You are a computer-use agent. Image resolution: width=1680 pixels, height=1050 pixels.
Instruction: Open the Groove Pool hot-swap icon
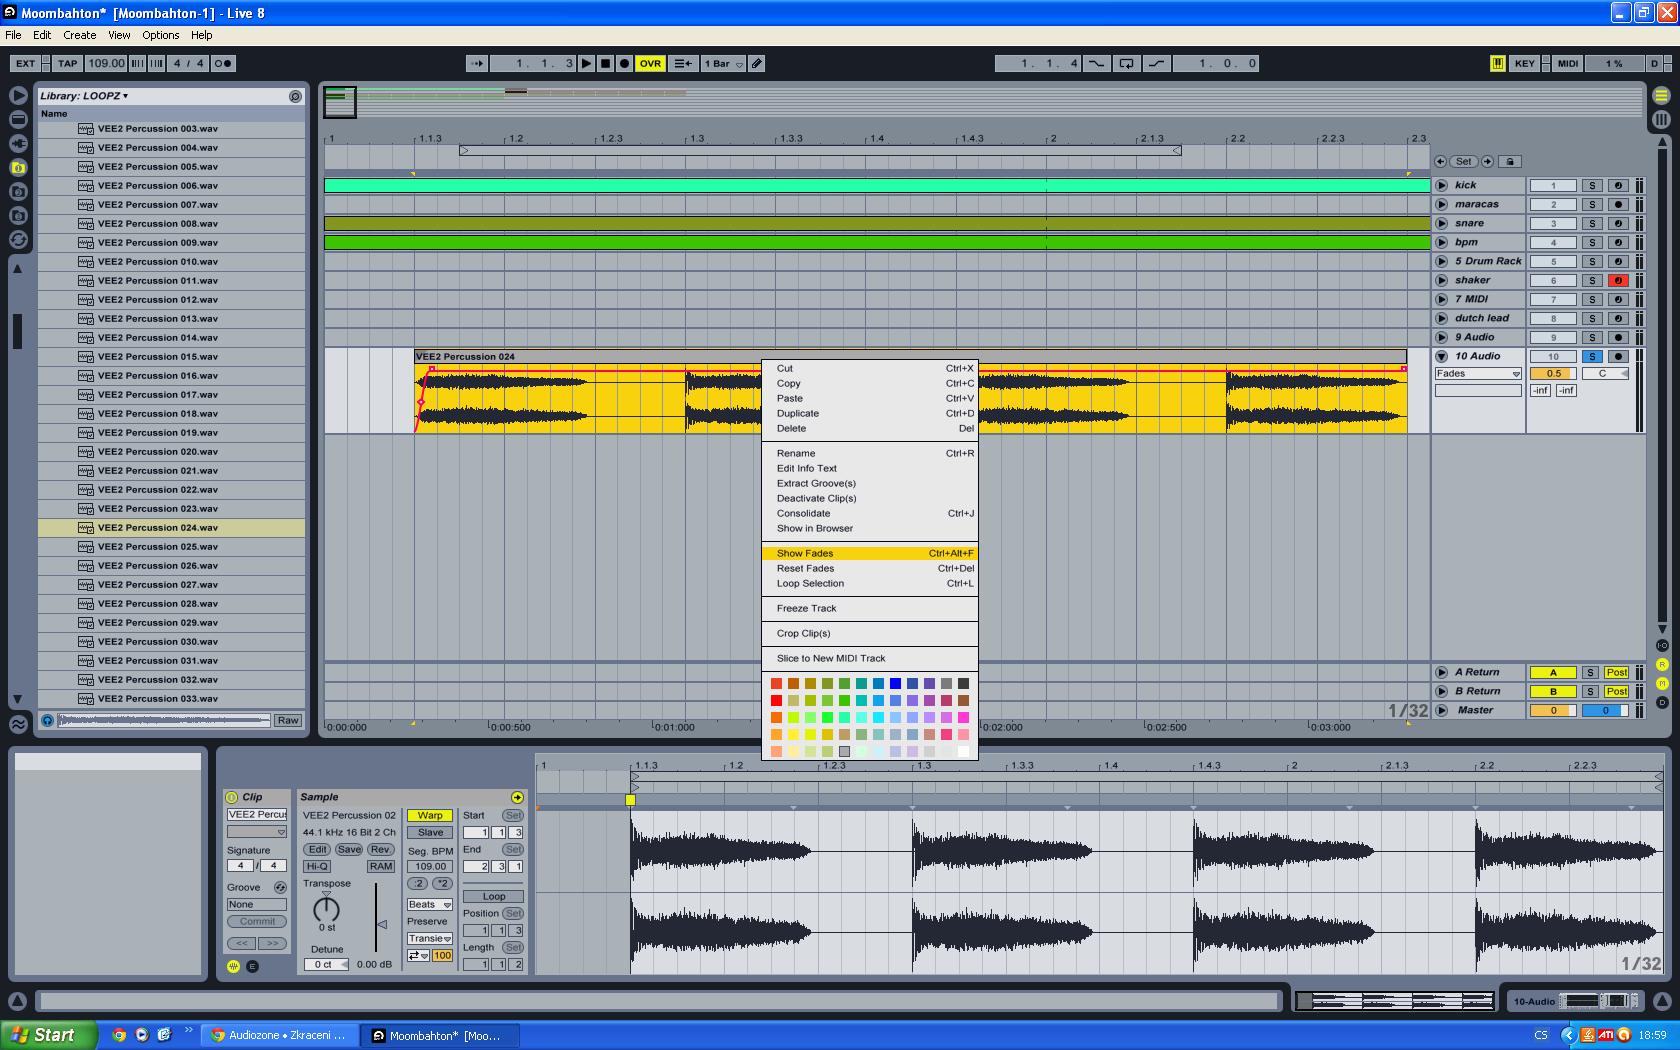tap(280, 887)
